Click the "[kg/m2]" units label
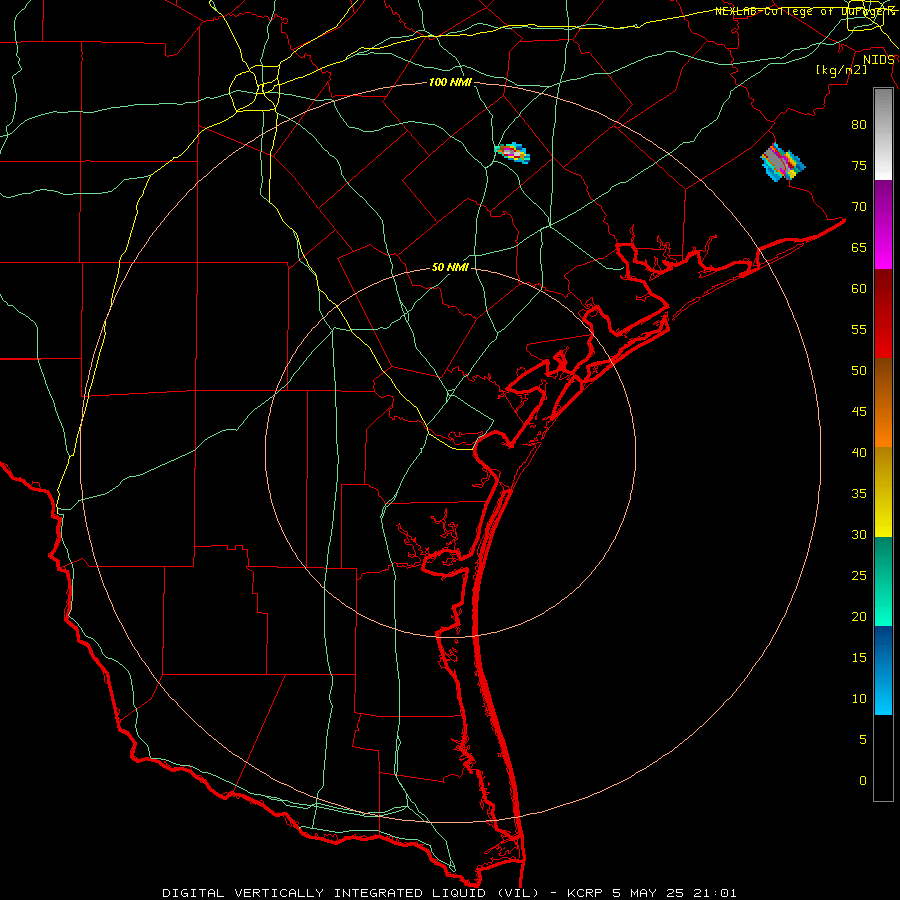This screenshot has width=900, height=900. point(841,70)
